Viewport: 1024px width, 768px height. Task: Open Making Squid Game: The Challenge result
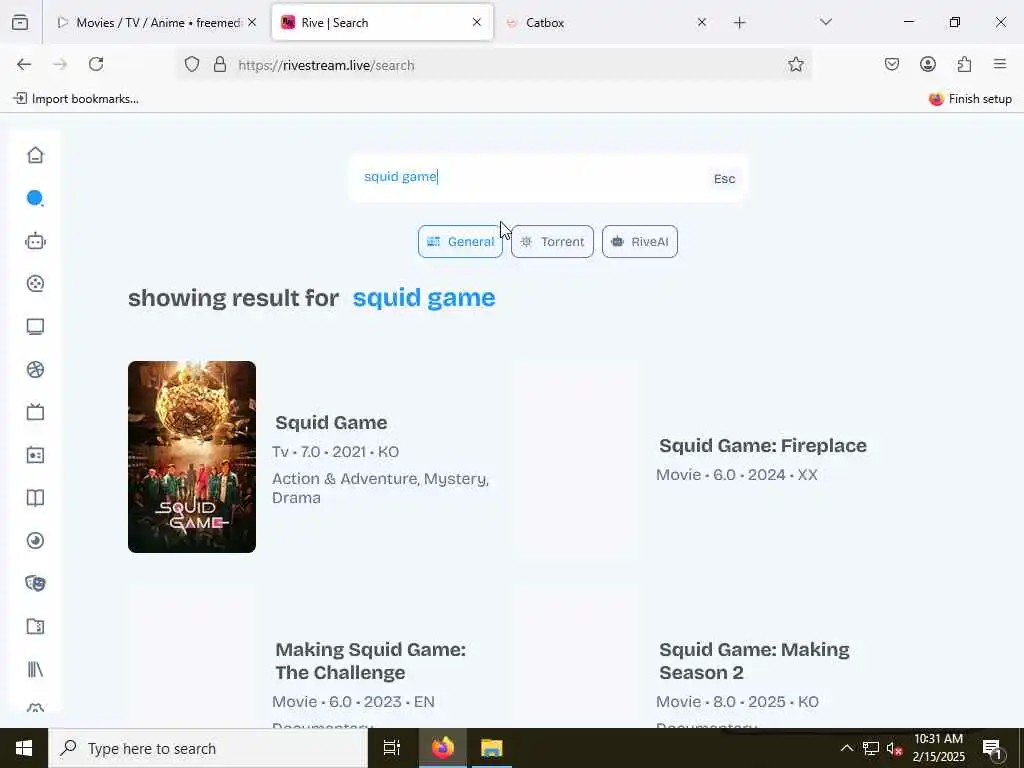370,661
